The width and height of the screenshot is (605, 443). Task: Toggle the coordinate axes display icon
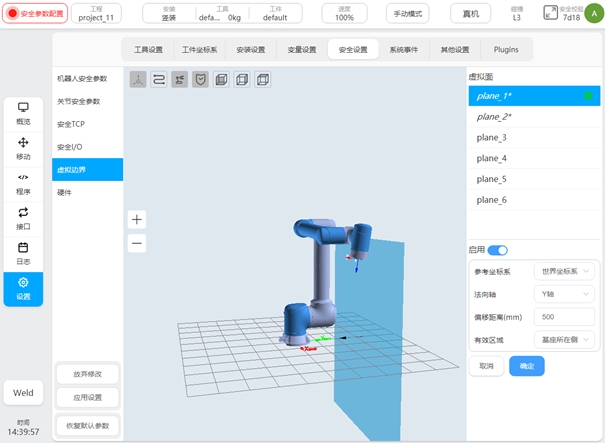[x=137, y=79]
